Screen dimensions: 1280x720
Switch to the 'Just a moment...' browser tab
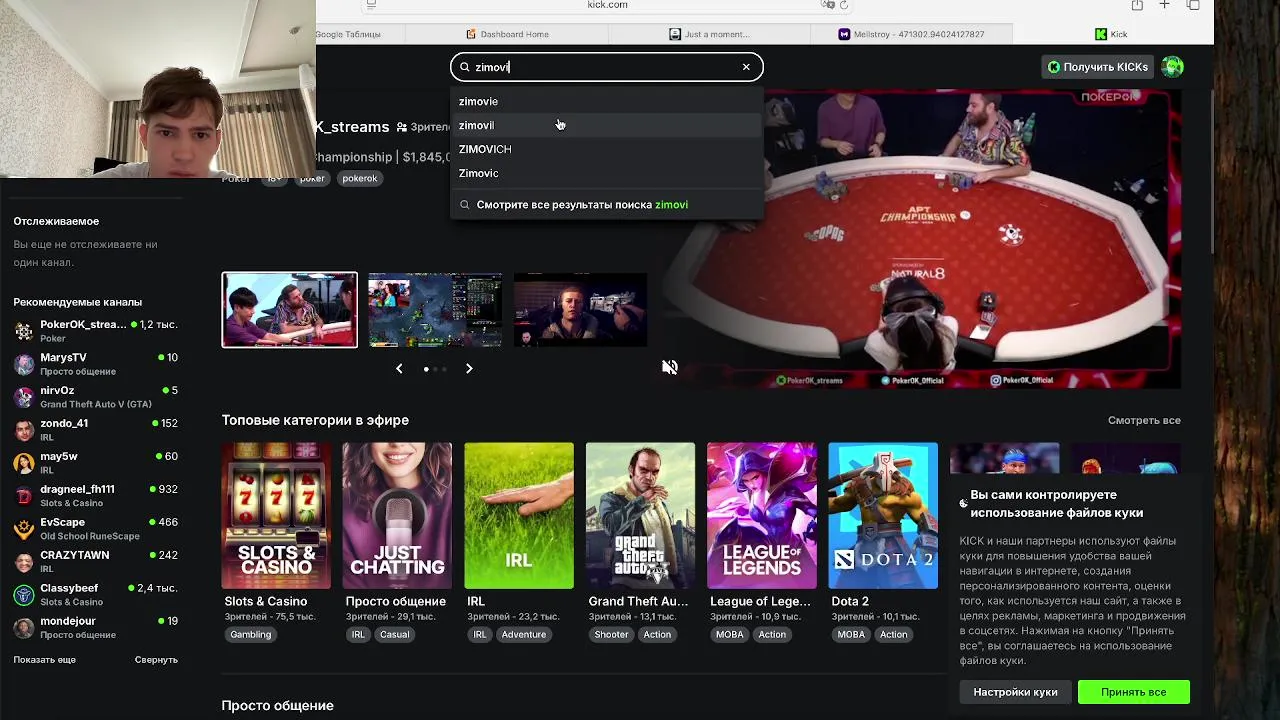[x=709, y=34]
